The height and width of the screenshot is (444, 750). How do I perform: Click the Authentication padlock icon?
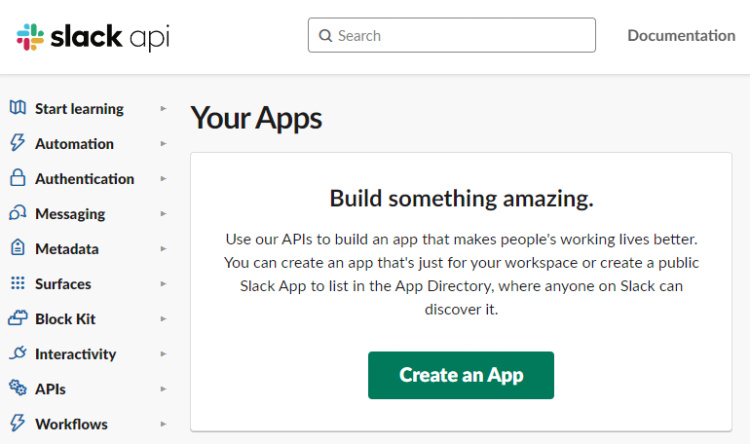17,178
